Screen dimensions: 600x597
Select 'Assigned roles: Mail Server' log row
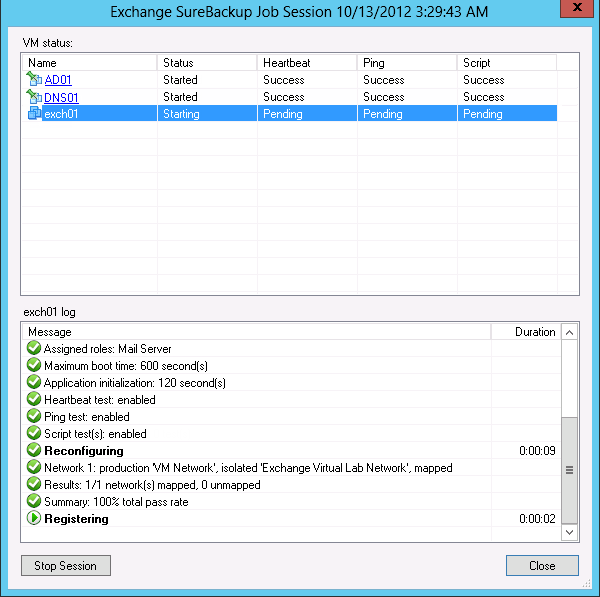click(292, 349)
